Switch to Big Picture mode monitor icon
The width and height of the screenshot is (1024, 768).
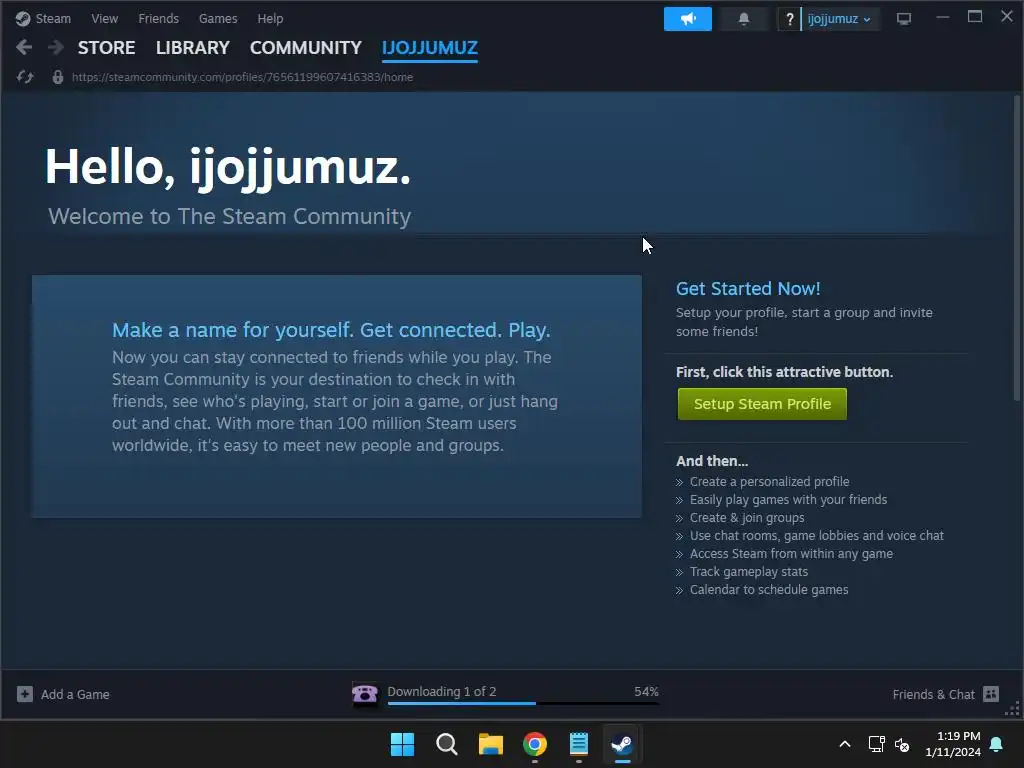(904, 19)
